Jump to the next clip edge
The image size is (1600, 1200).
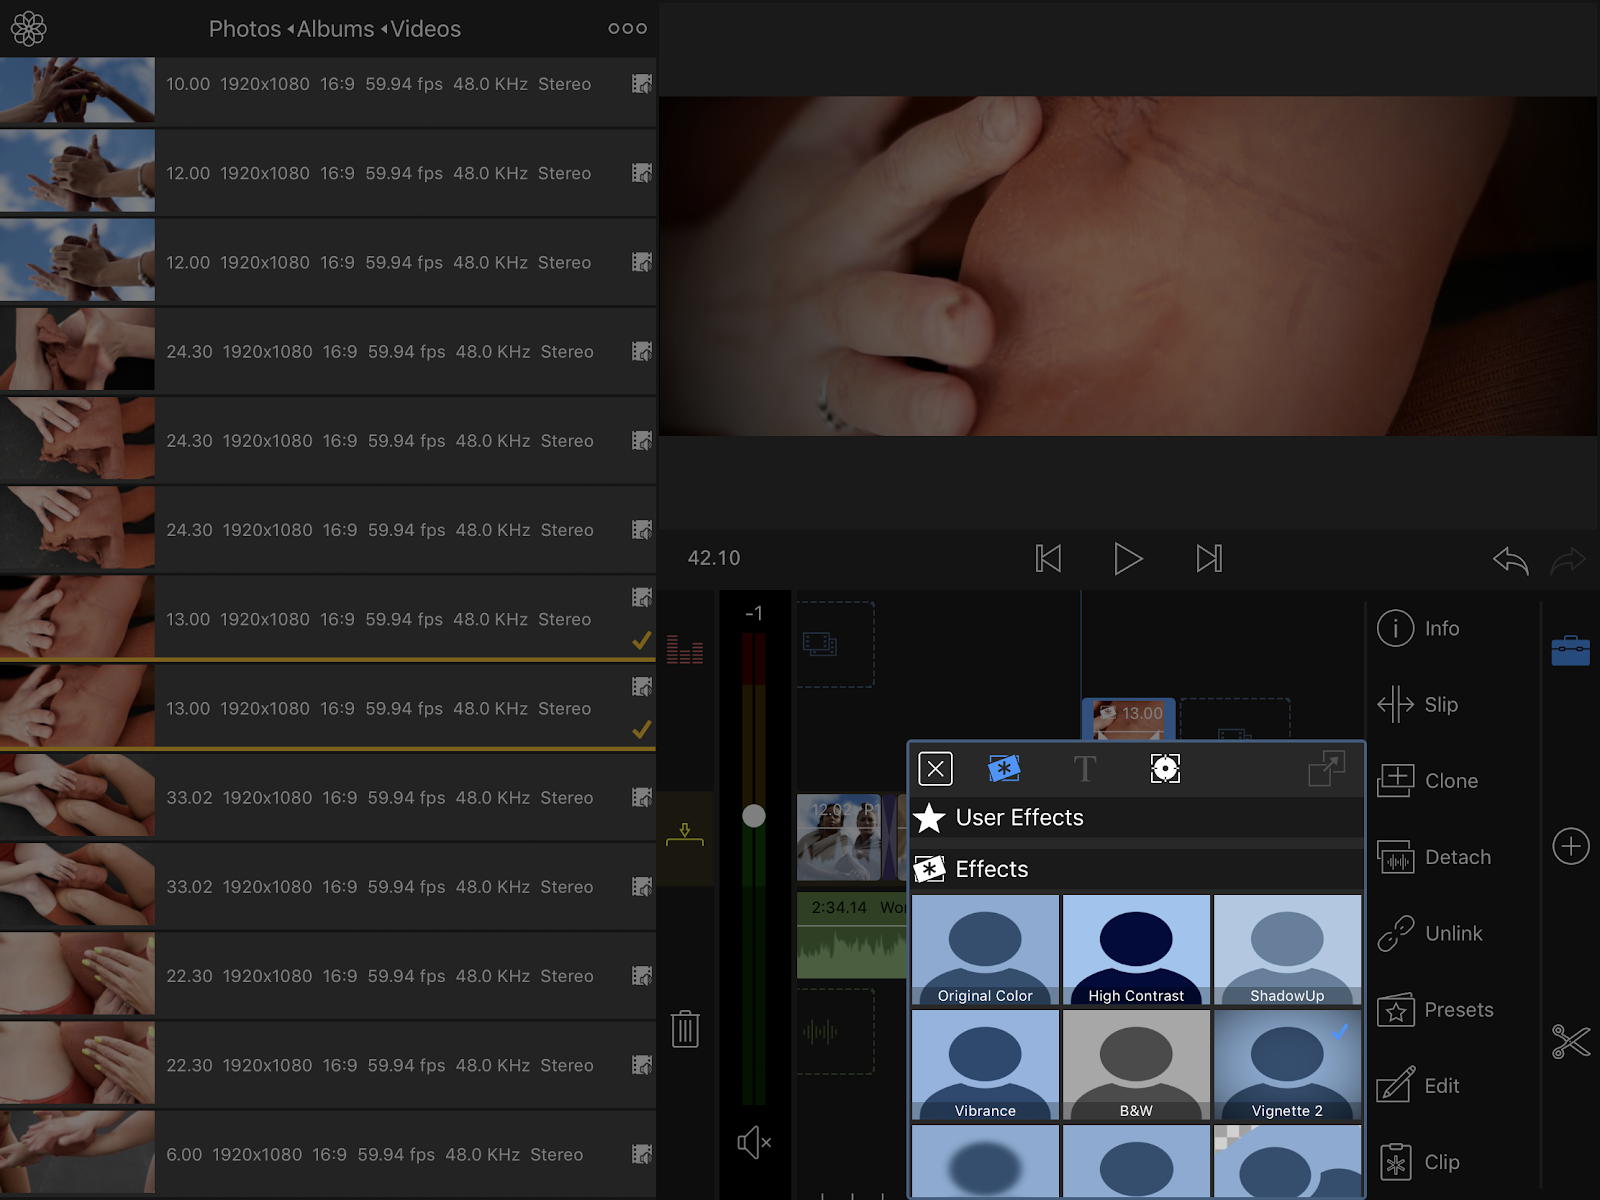1209,558
